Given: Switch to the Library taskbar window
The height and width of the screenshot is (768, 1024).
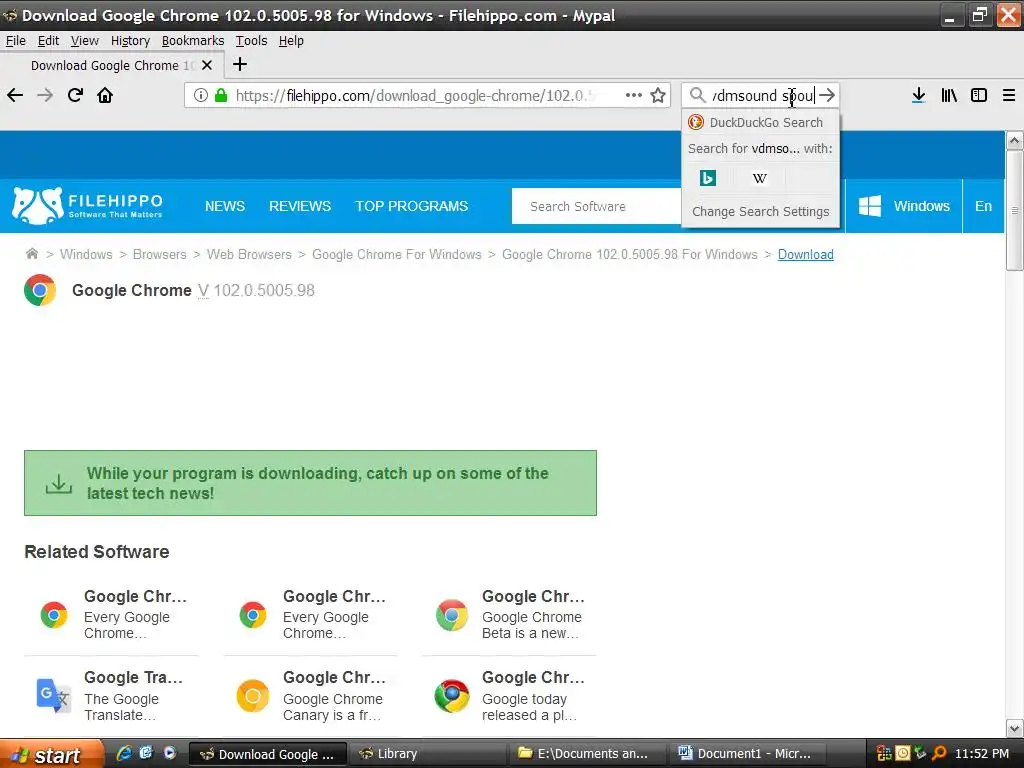Looking at the screenshot, I should coord(428,754).
